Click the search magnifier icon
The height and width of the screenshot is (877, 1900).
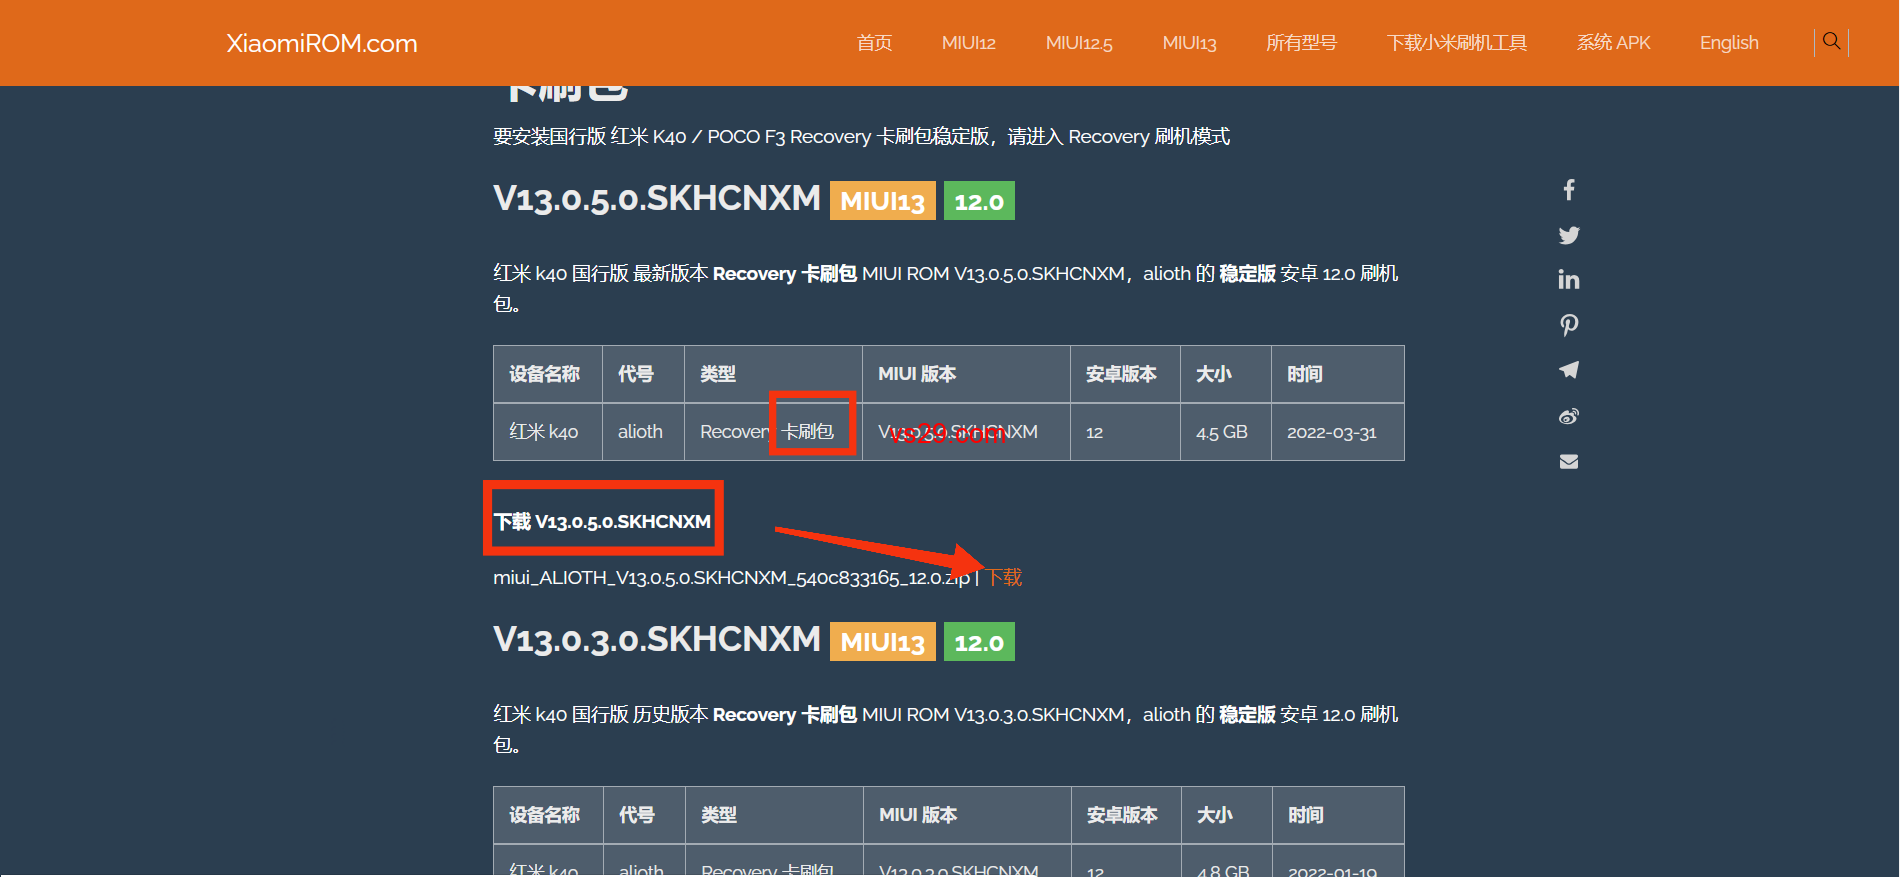(1831, 41)
